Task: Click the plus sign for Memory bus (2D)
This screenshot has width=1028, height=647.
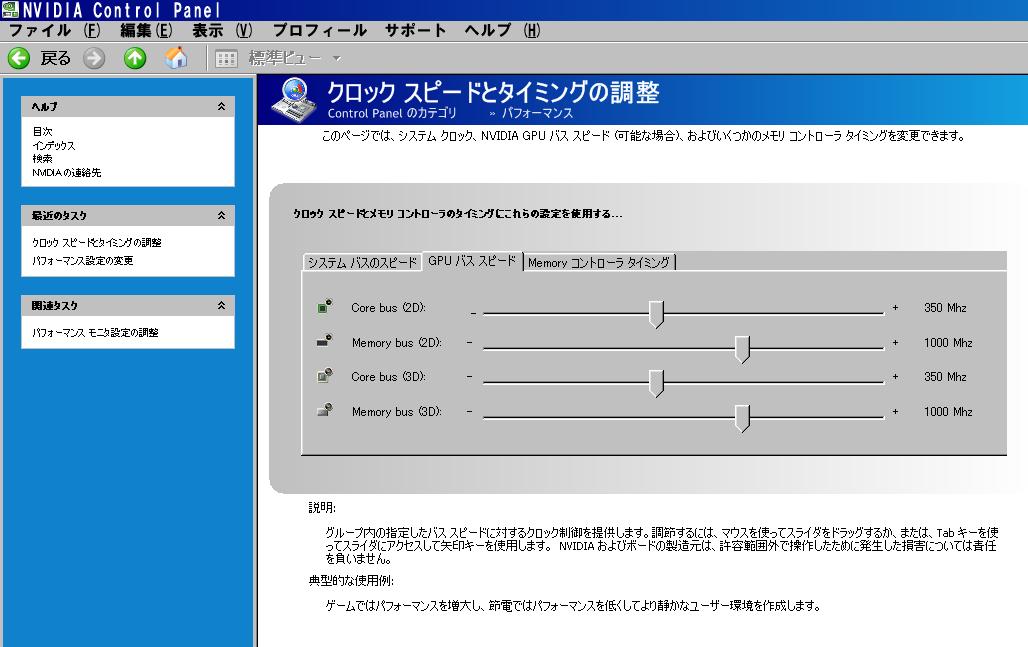Action: [x=896, y=342]
